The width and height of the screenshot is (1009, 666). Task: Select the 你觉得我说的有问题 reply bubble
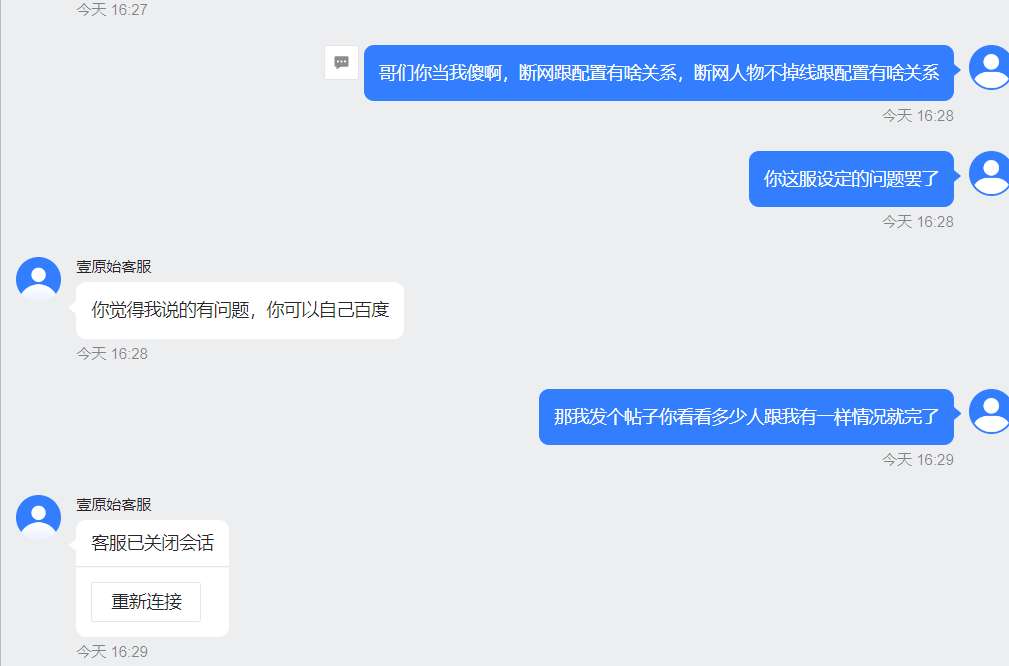pos(240,310)
